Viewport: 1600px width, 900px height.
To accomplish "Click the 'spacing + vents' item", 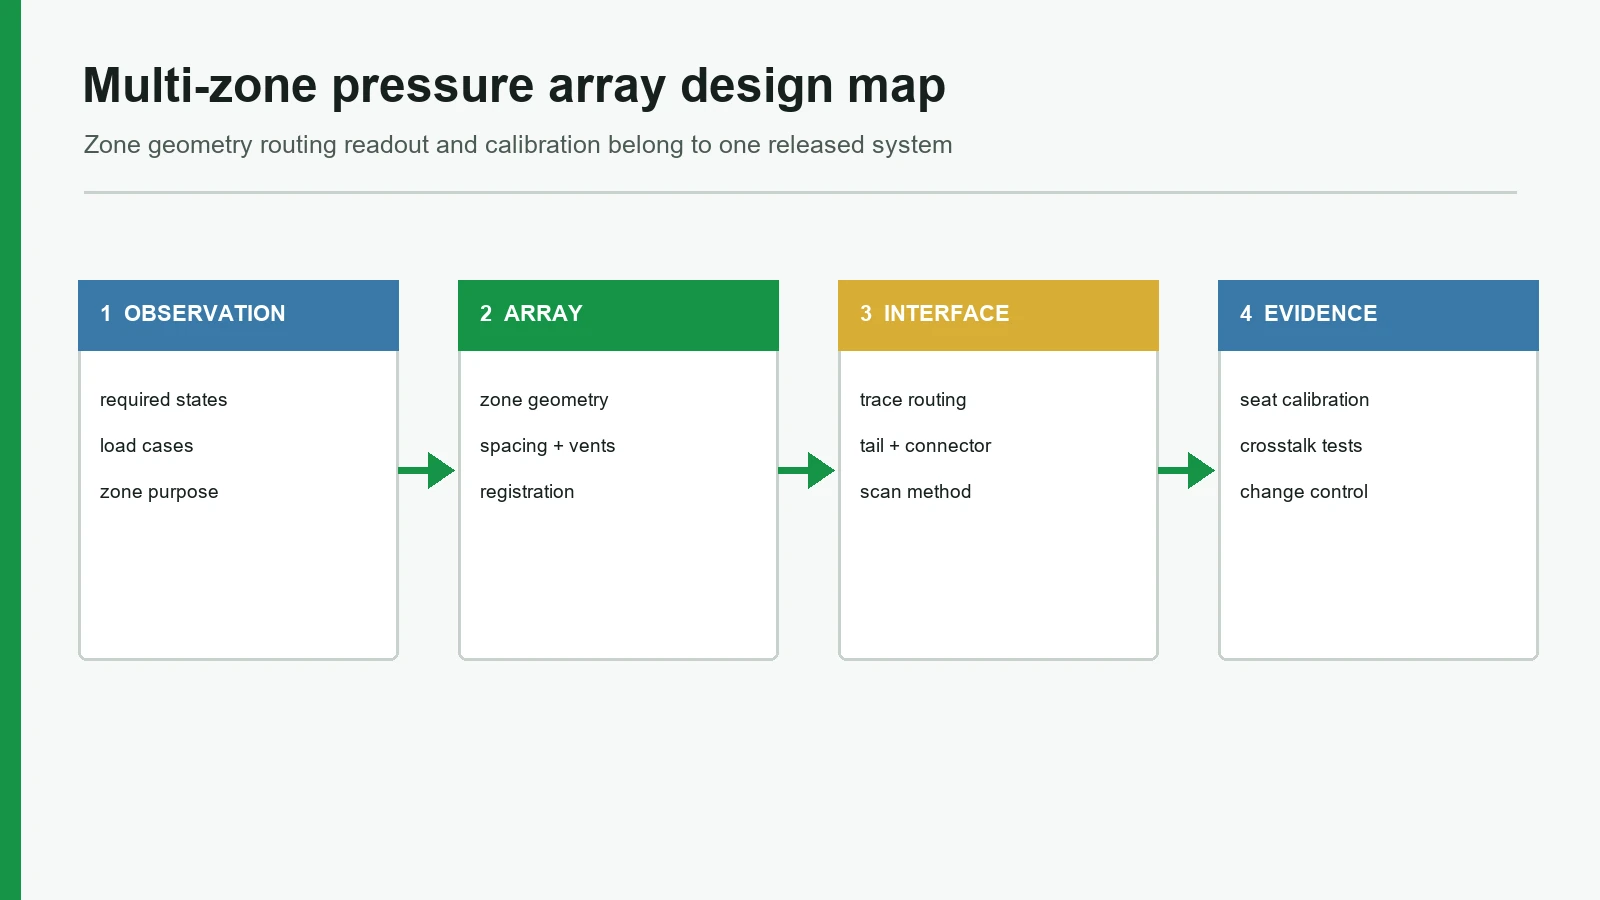I will point(548,446).
